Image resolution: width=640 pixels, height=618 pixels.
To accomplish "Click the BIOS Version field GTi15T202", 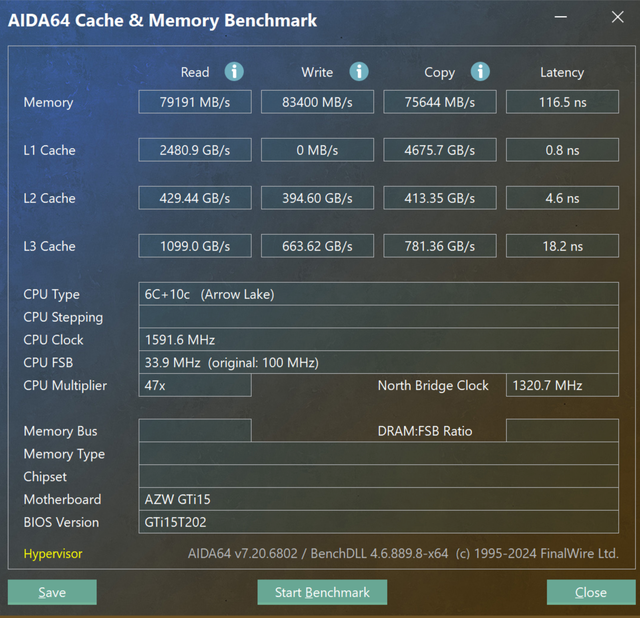I will pos(379,522).
